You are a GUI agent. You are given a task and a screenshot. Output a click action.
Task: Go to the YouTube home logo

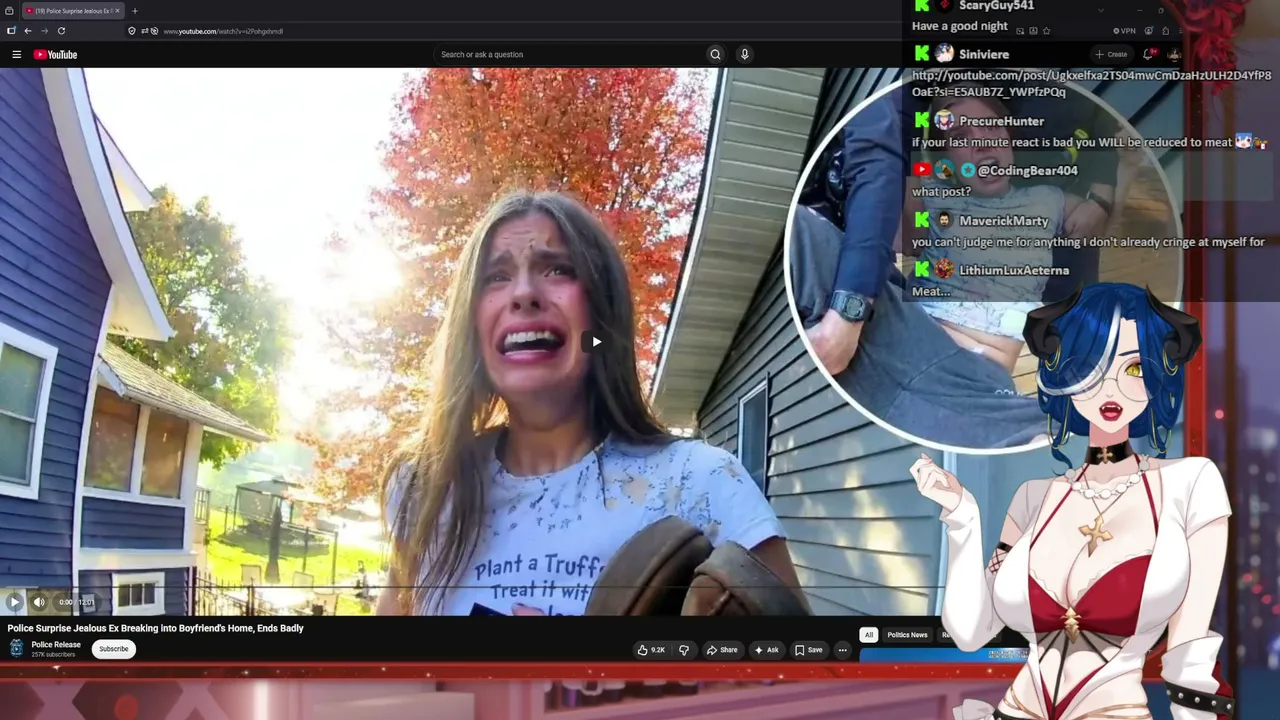click(55, 54)
